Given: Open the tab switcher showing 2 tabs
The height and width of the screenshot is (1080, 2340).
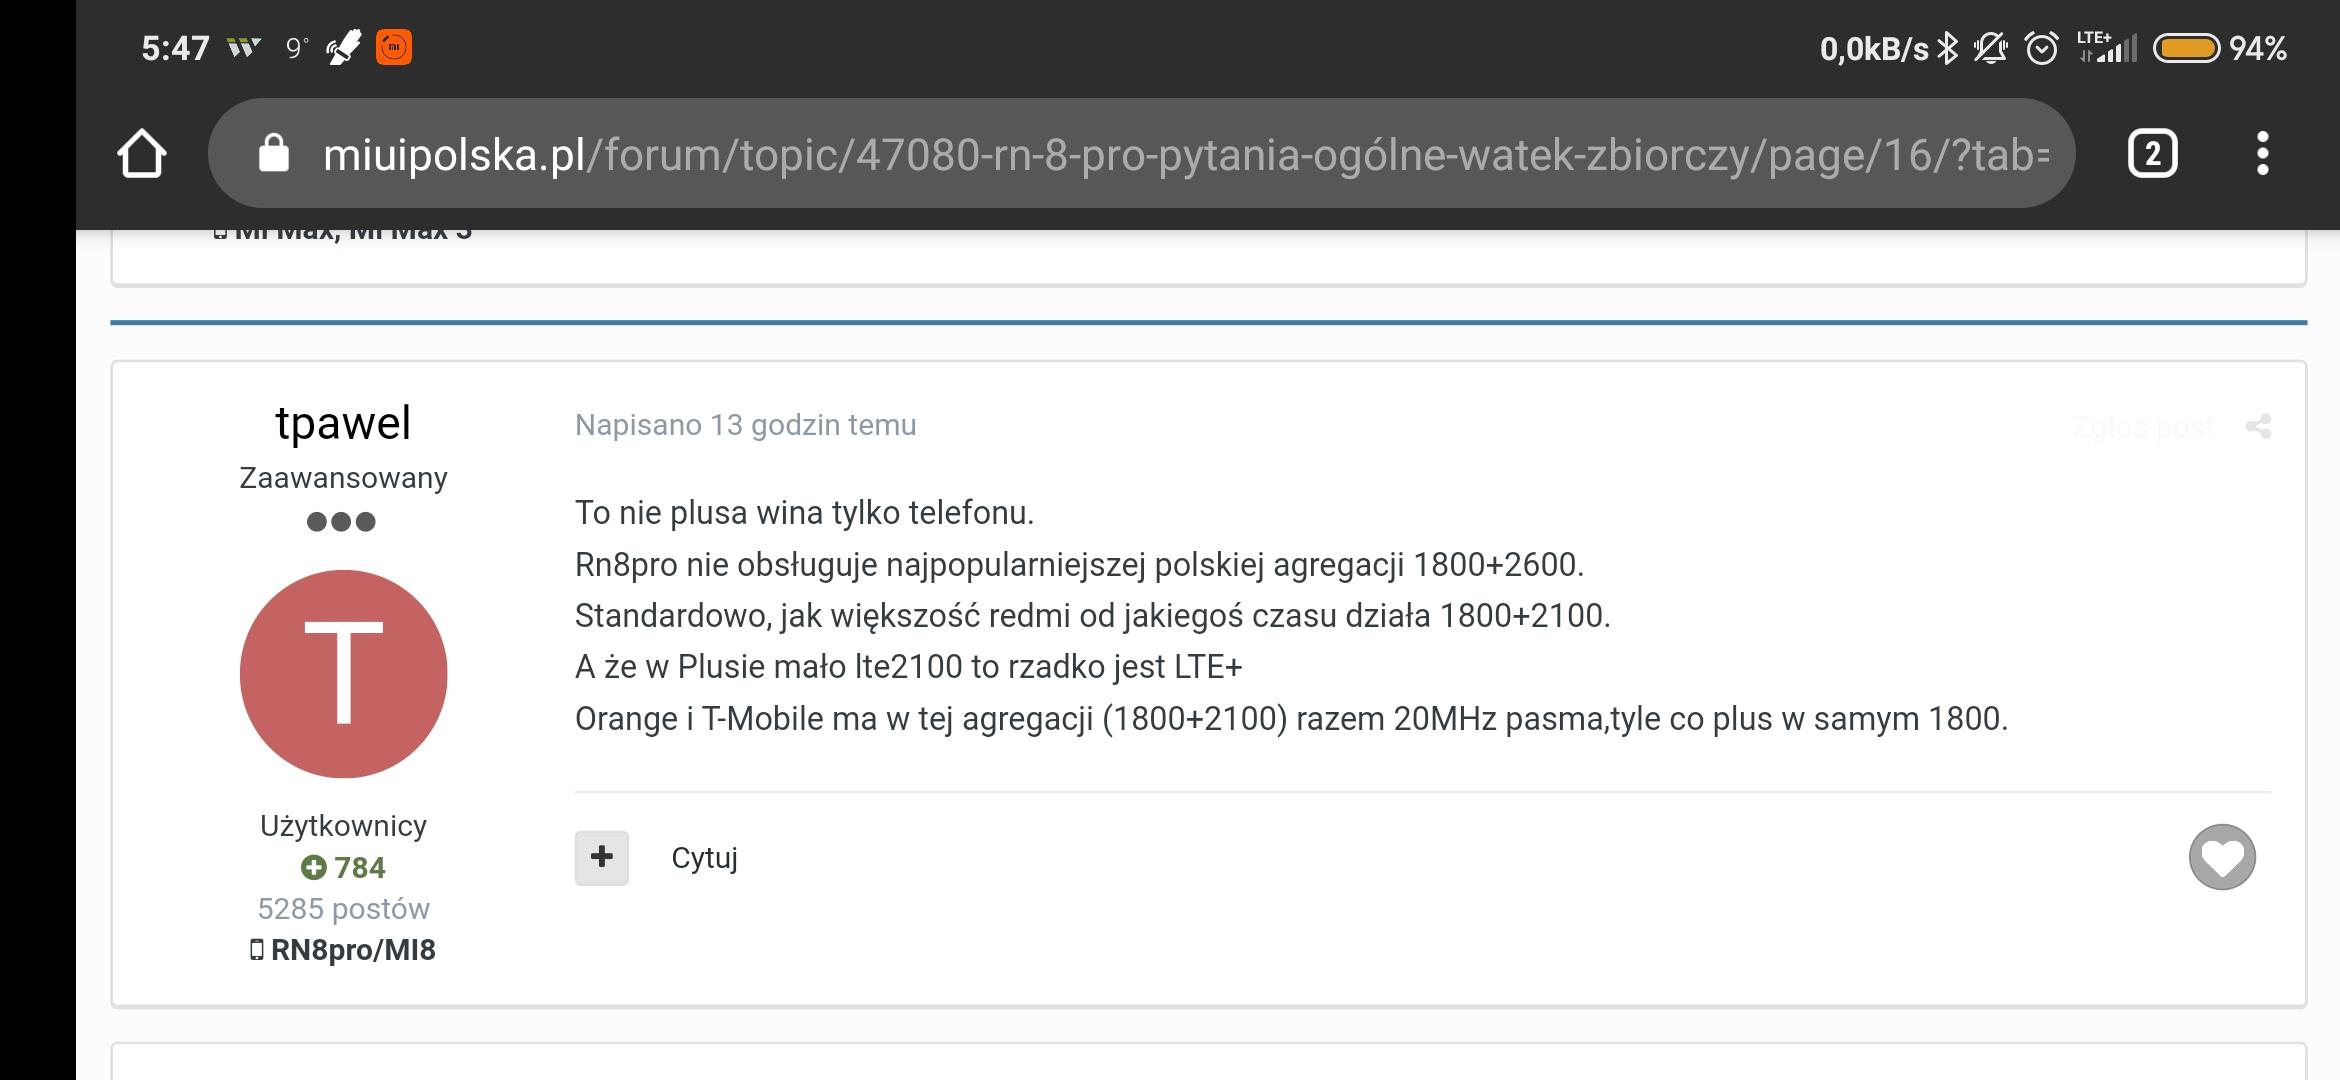Looking at the screenshot, I should (x=2152, y=154).
